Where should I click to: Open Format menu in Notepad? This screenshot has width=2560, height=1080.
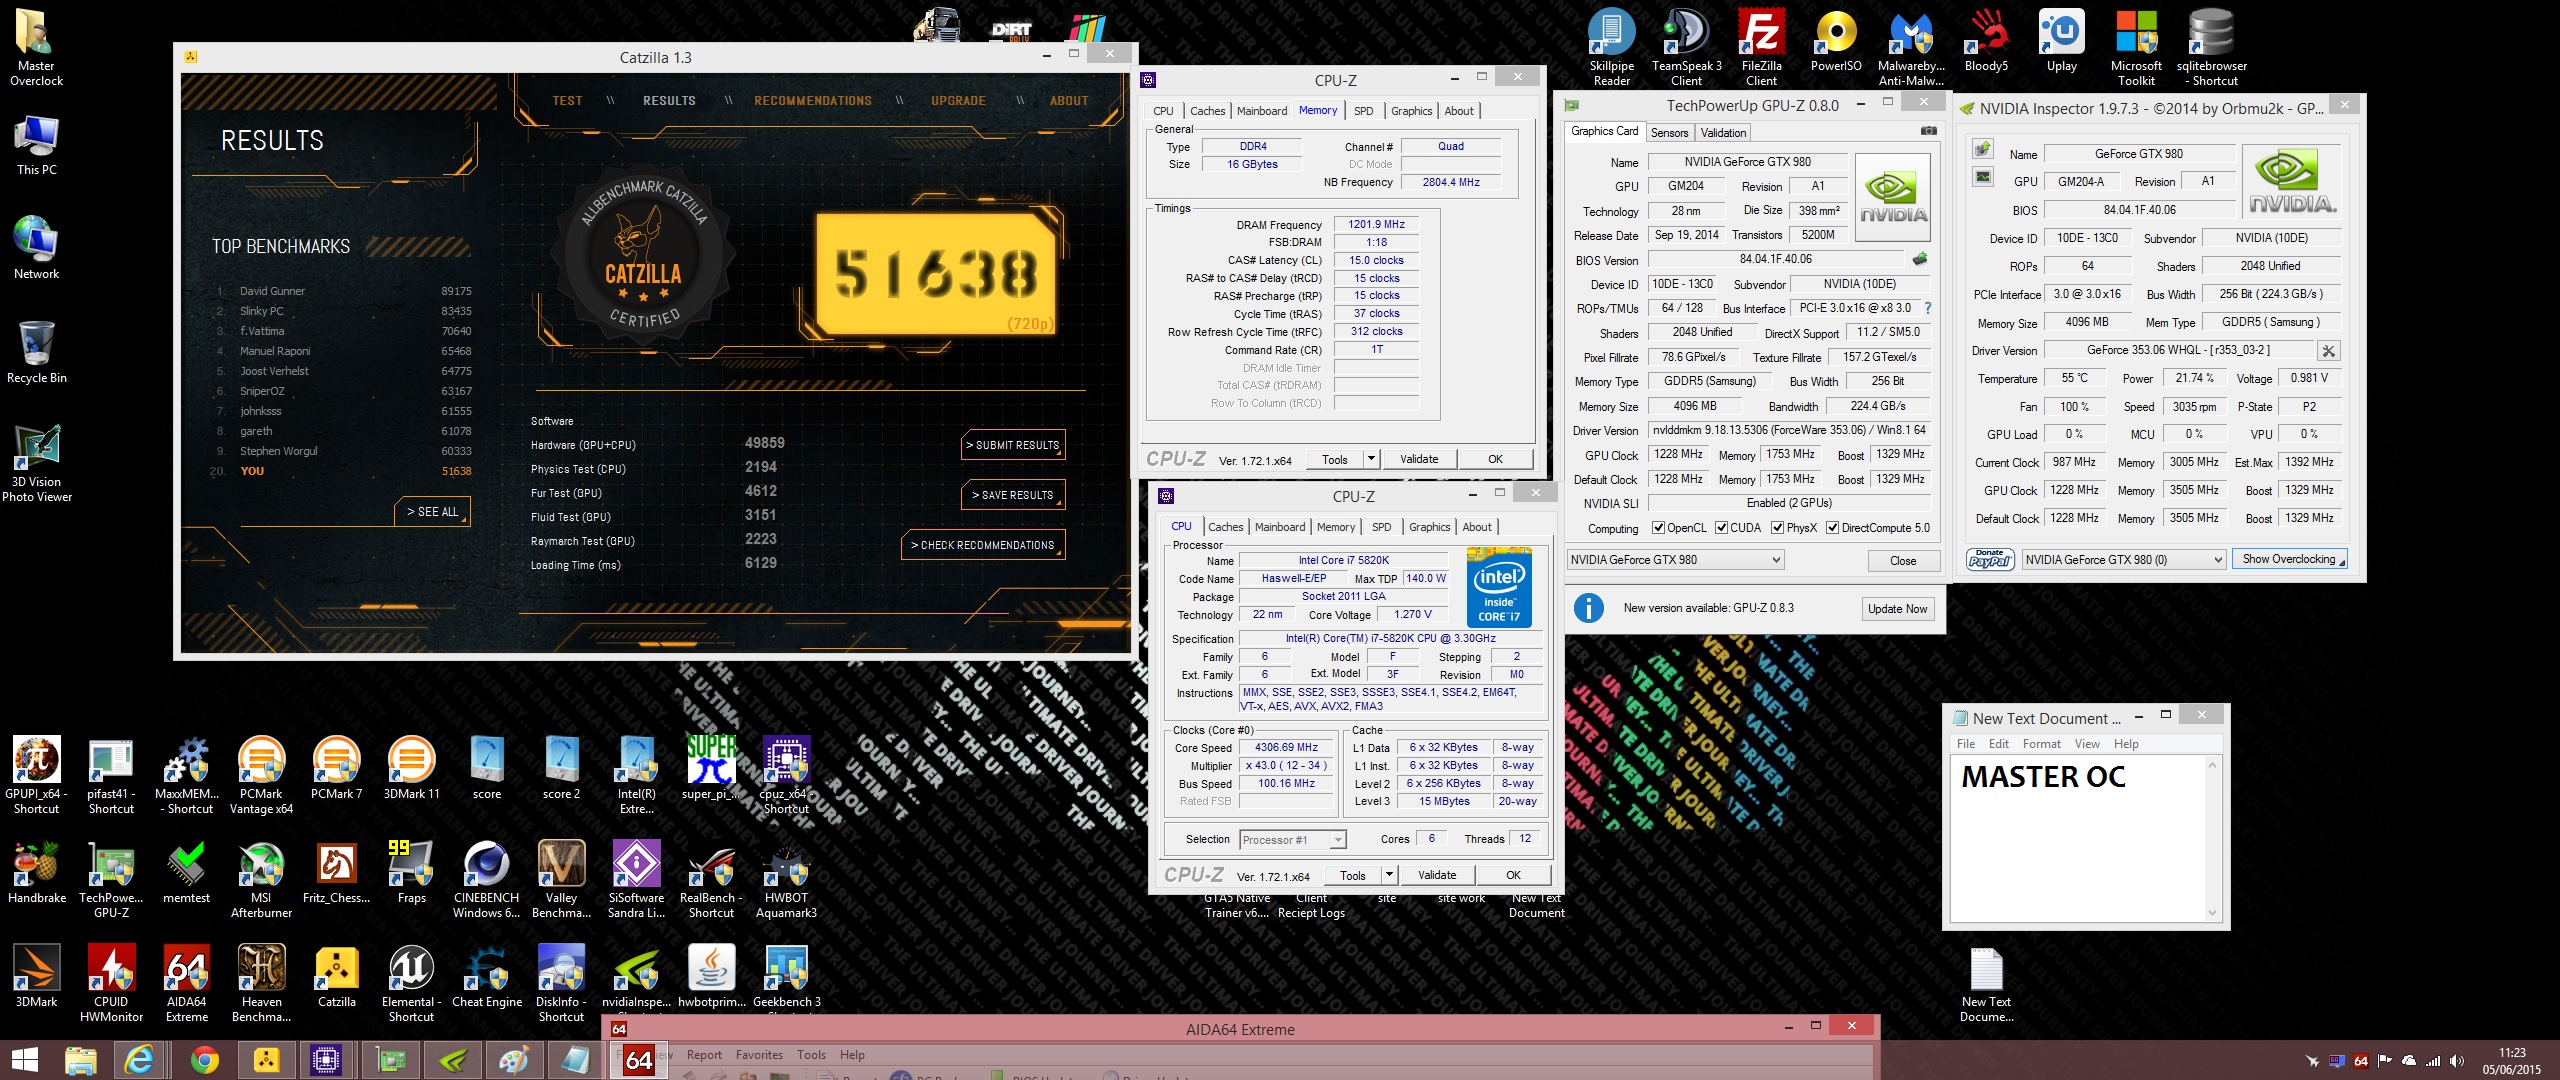coord(2041,744)
